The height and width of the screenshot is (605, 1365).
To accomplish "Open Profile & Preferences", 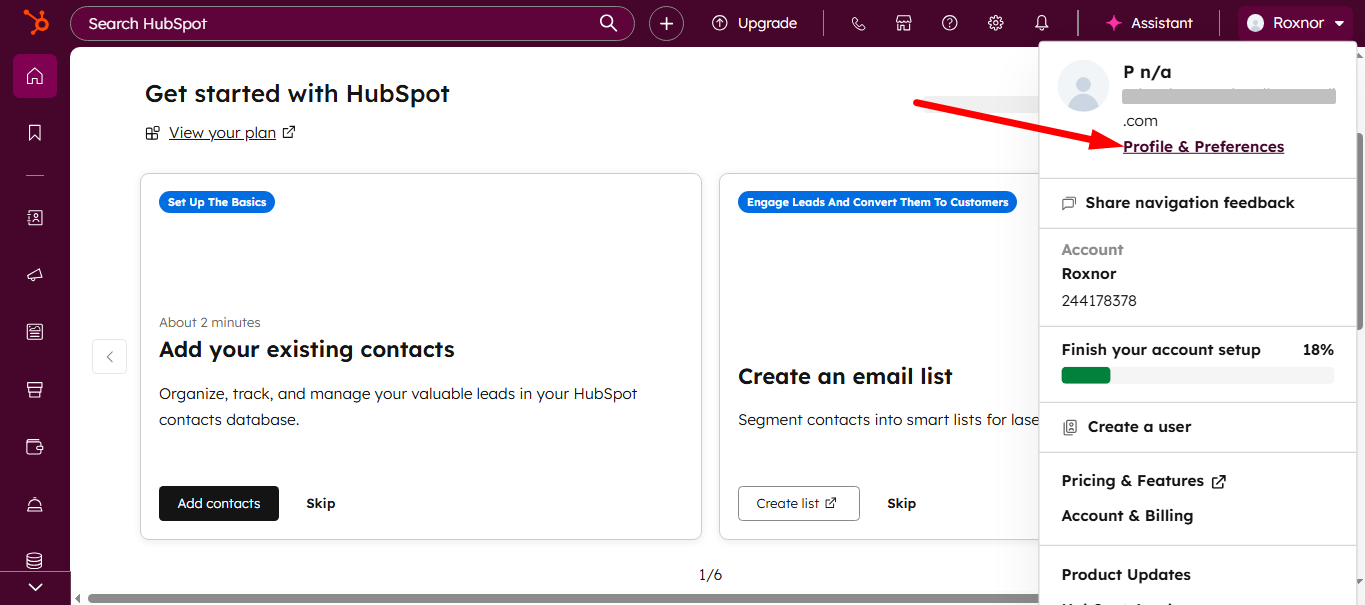I will point(1203,146).
